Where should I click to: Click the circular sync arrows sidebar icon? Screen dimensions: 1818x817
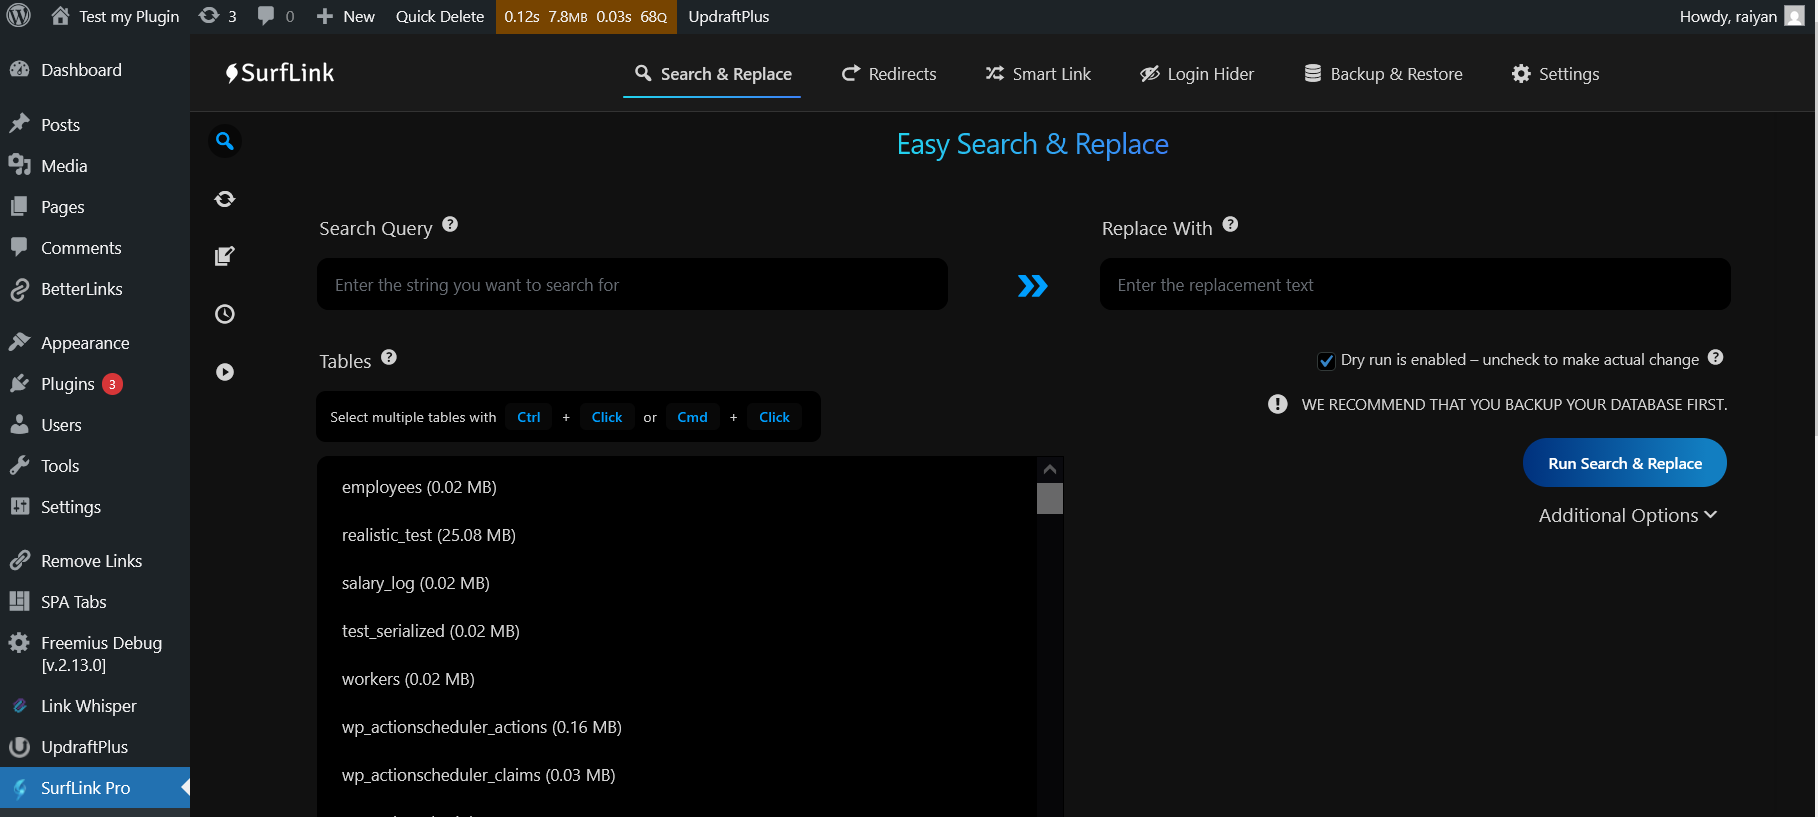[x=225, y=199]
